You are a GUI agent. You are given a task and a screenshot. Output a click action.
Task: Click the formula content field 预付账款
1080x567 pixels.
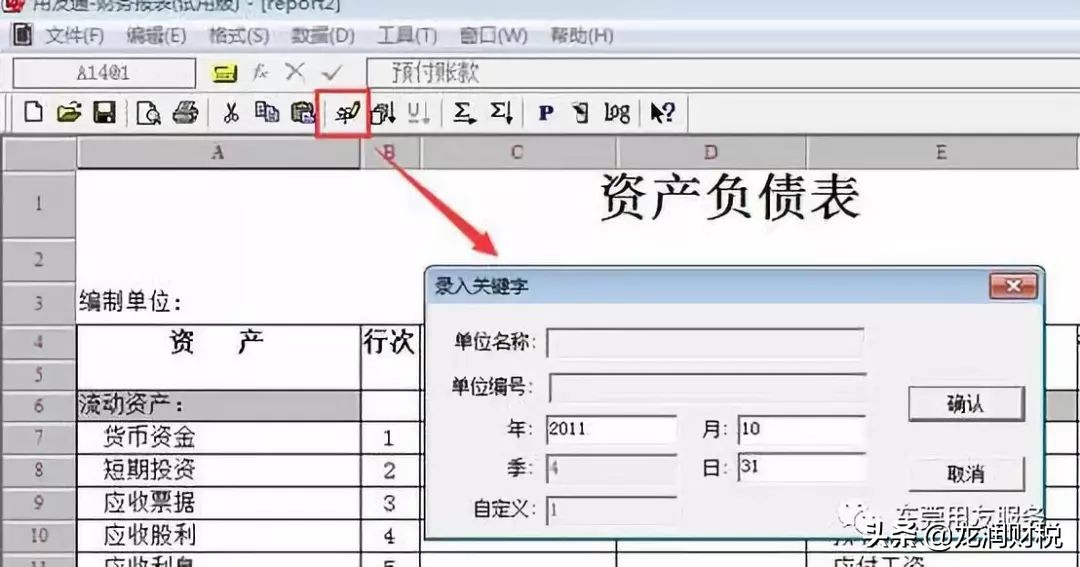(723, 72)
